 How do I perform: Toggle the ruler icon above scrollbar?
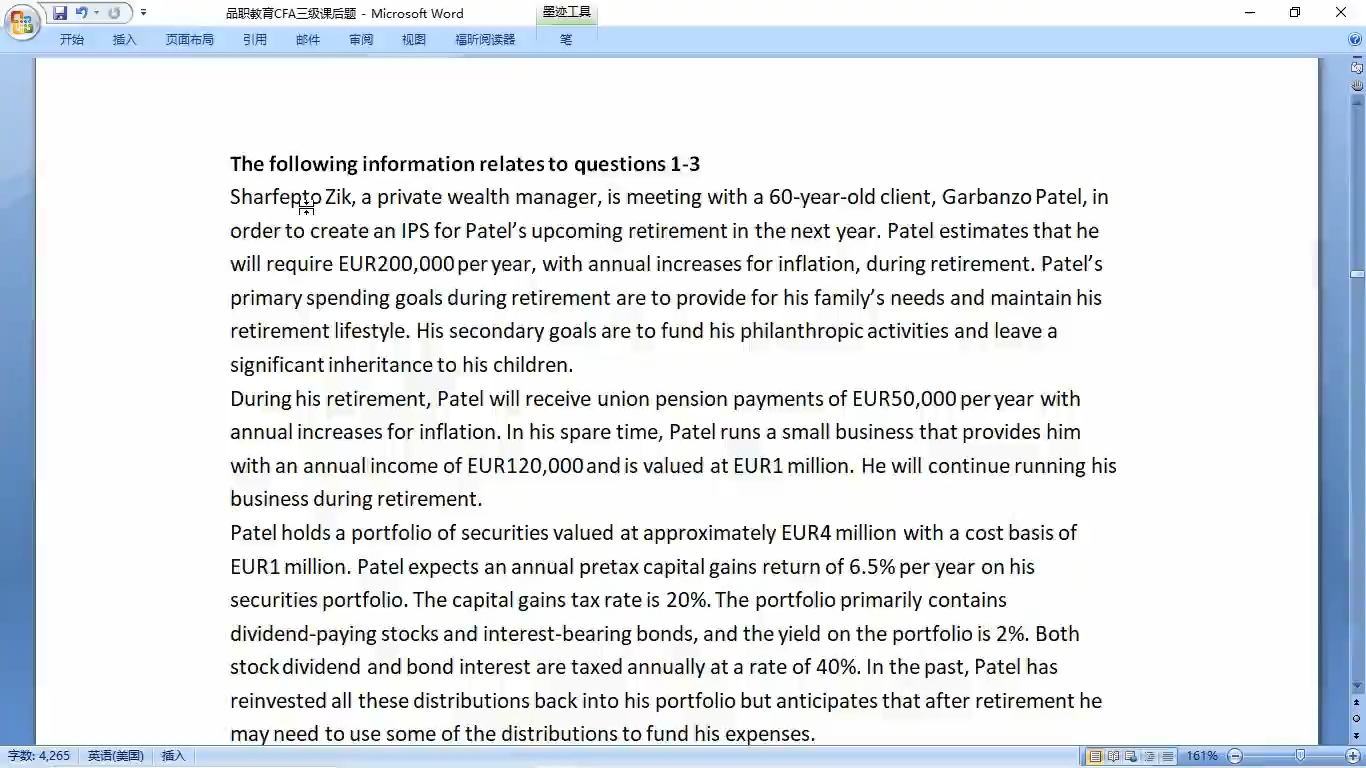1357,67
